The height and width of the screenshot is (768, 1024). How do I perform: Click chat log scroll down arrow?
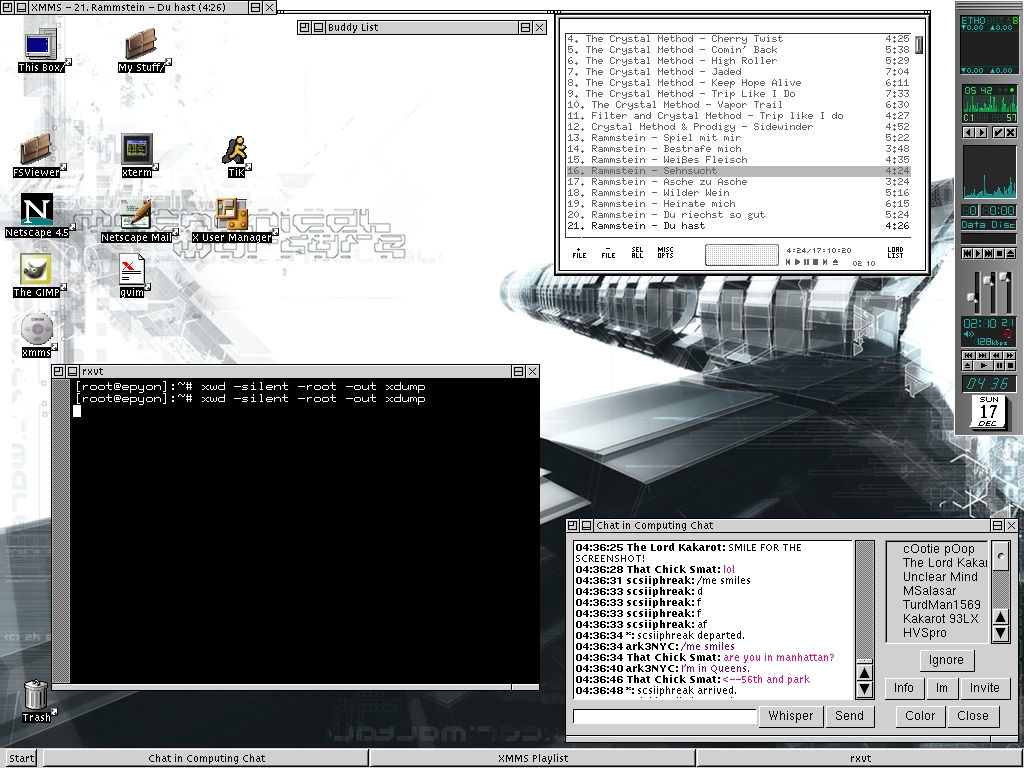pos(864,689)
